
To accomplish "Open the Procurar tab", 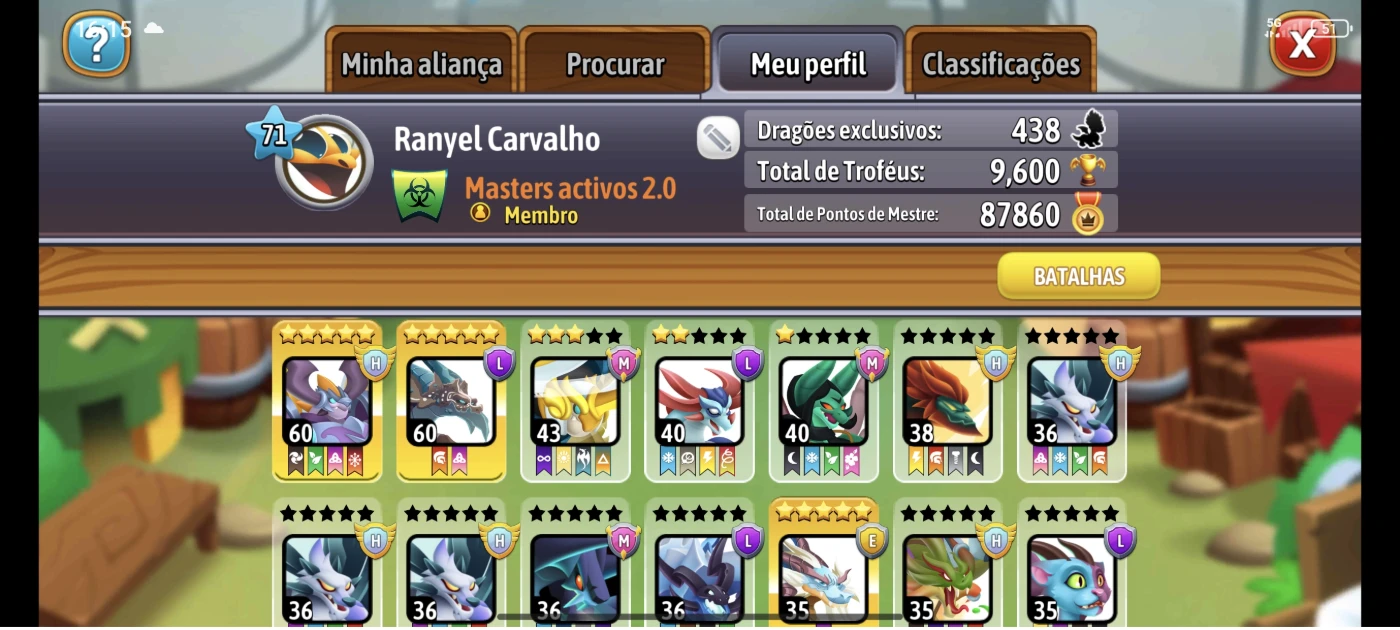I will (615, 64).
